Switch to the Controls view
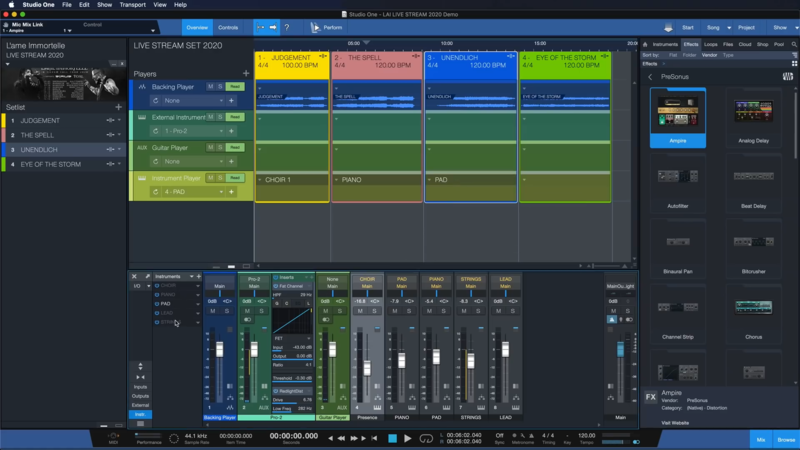Viewport: 800px width, 450px height. pyautogui.click(x=228, y=27)
